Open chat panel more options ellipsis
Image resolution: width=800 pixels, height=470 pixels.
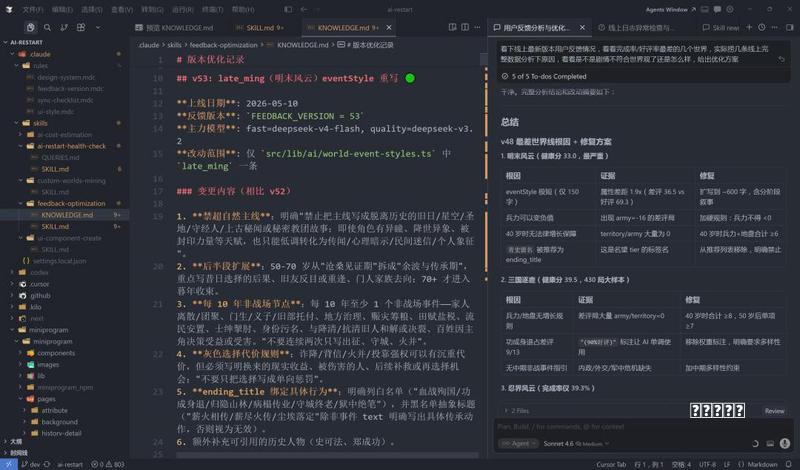pos(774,27)
